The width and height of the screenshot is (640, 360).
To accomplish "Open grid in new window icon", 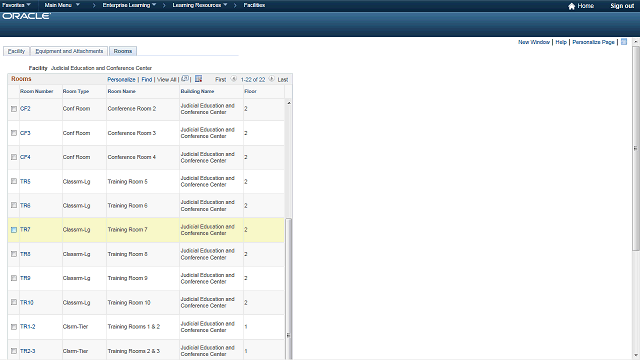I will (185, 78).
